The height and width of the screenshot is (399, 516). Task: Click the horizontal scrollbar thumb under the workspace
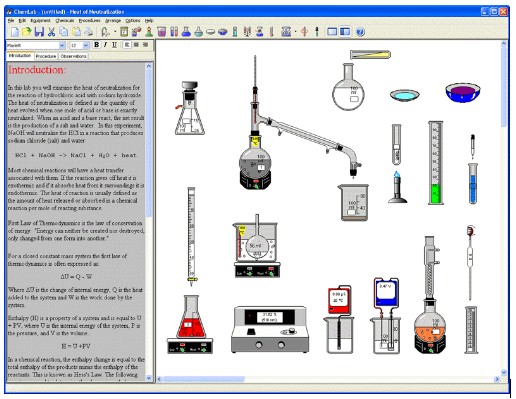click(204, 379)
